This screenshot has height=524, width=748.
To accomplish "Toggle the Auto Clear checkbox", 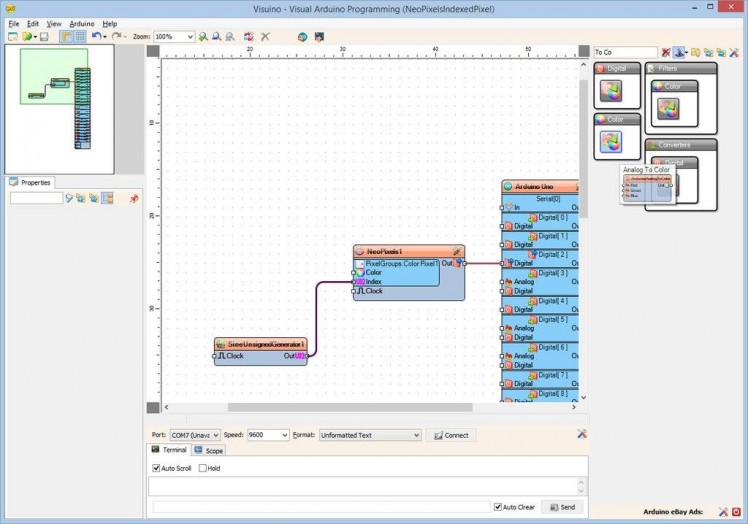I will pyautogui.click(x=498, y=507).
